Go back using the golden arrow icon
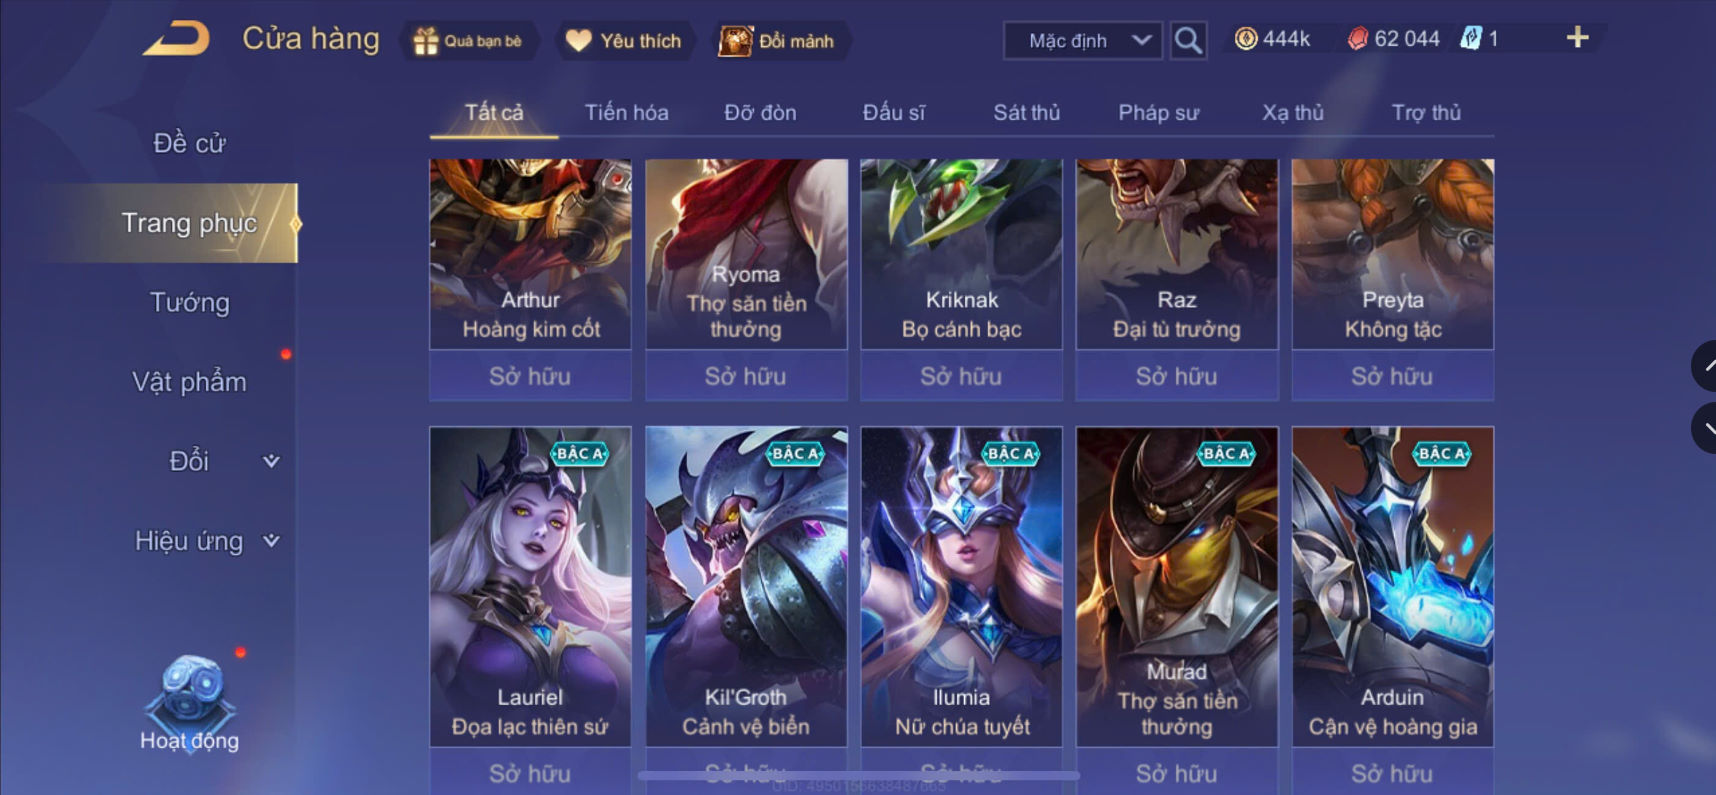The width and height of the screenshot is (1716, 795). (177, 39)
